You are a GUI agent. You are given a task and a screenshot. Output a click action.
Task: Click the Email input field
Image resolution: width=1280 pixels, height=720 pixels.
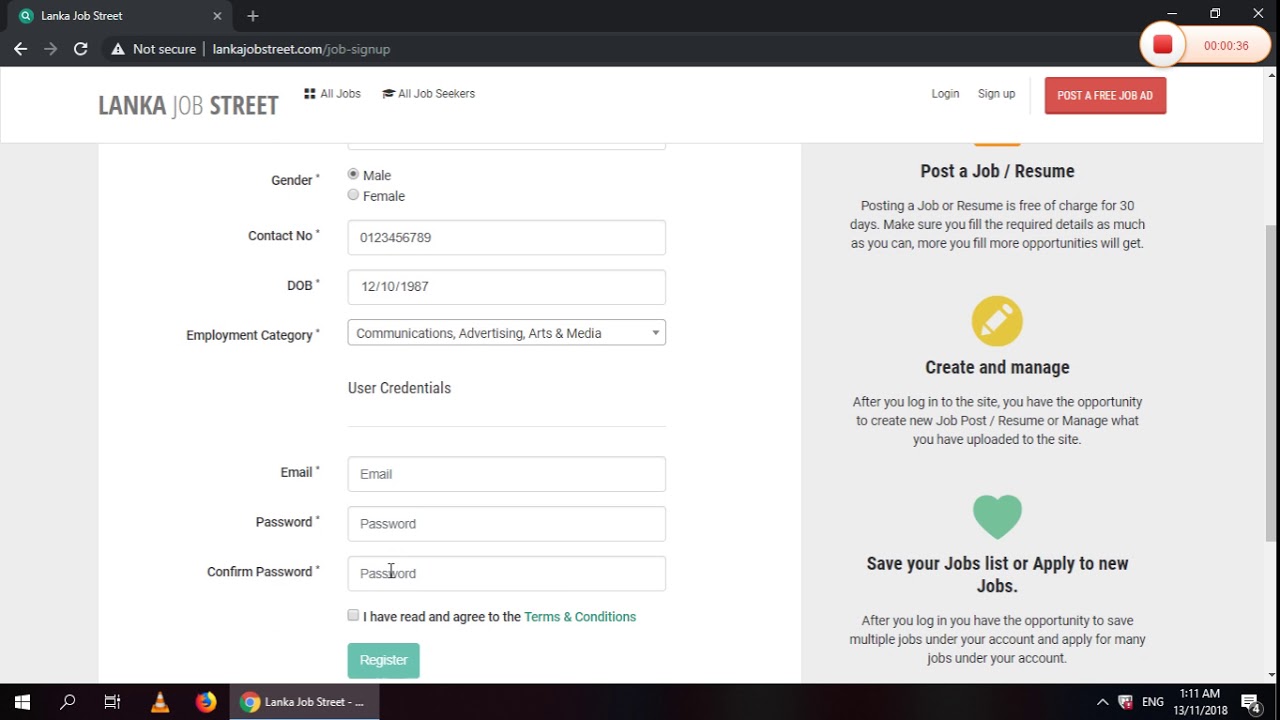[x=506, y=474]
